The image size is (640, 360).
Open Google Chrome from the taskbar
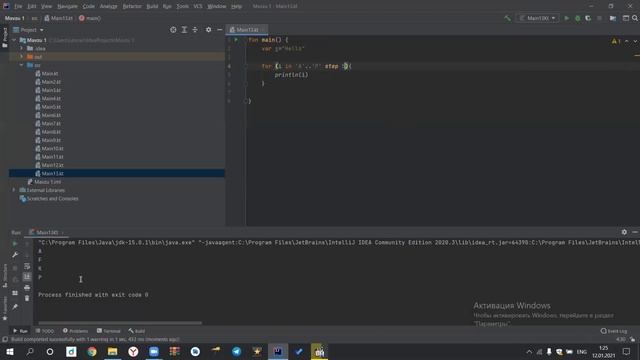[x=92, y=351]
